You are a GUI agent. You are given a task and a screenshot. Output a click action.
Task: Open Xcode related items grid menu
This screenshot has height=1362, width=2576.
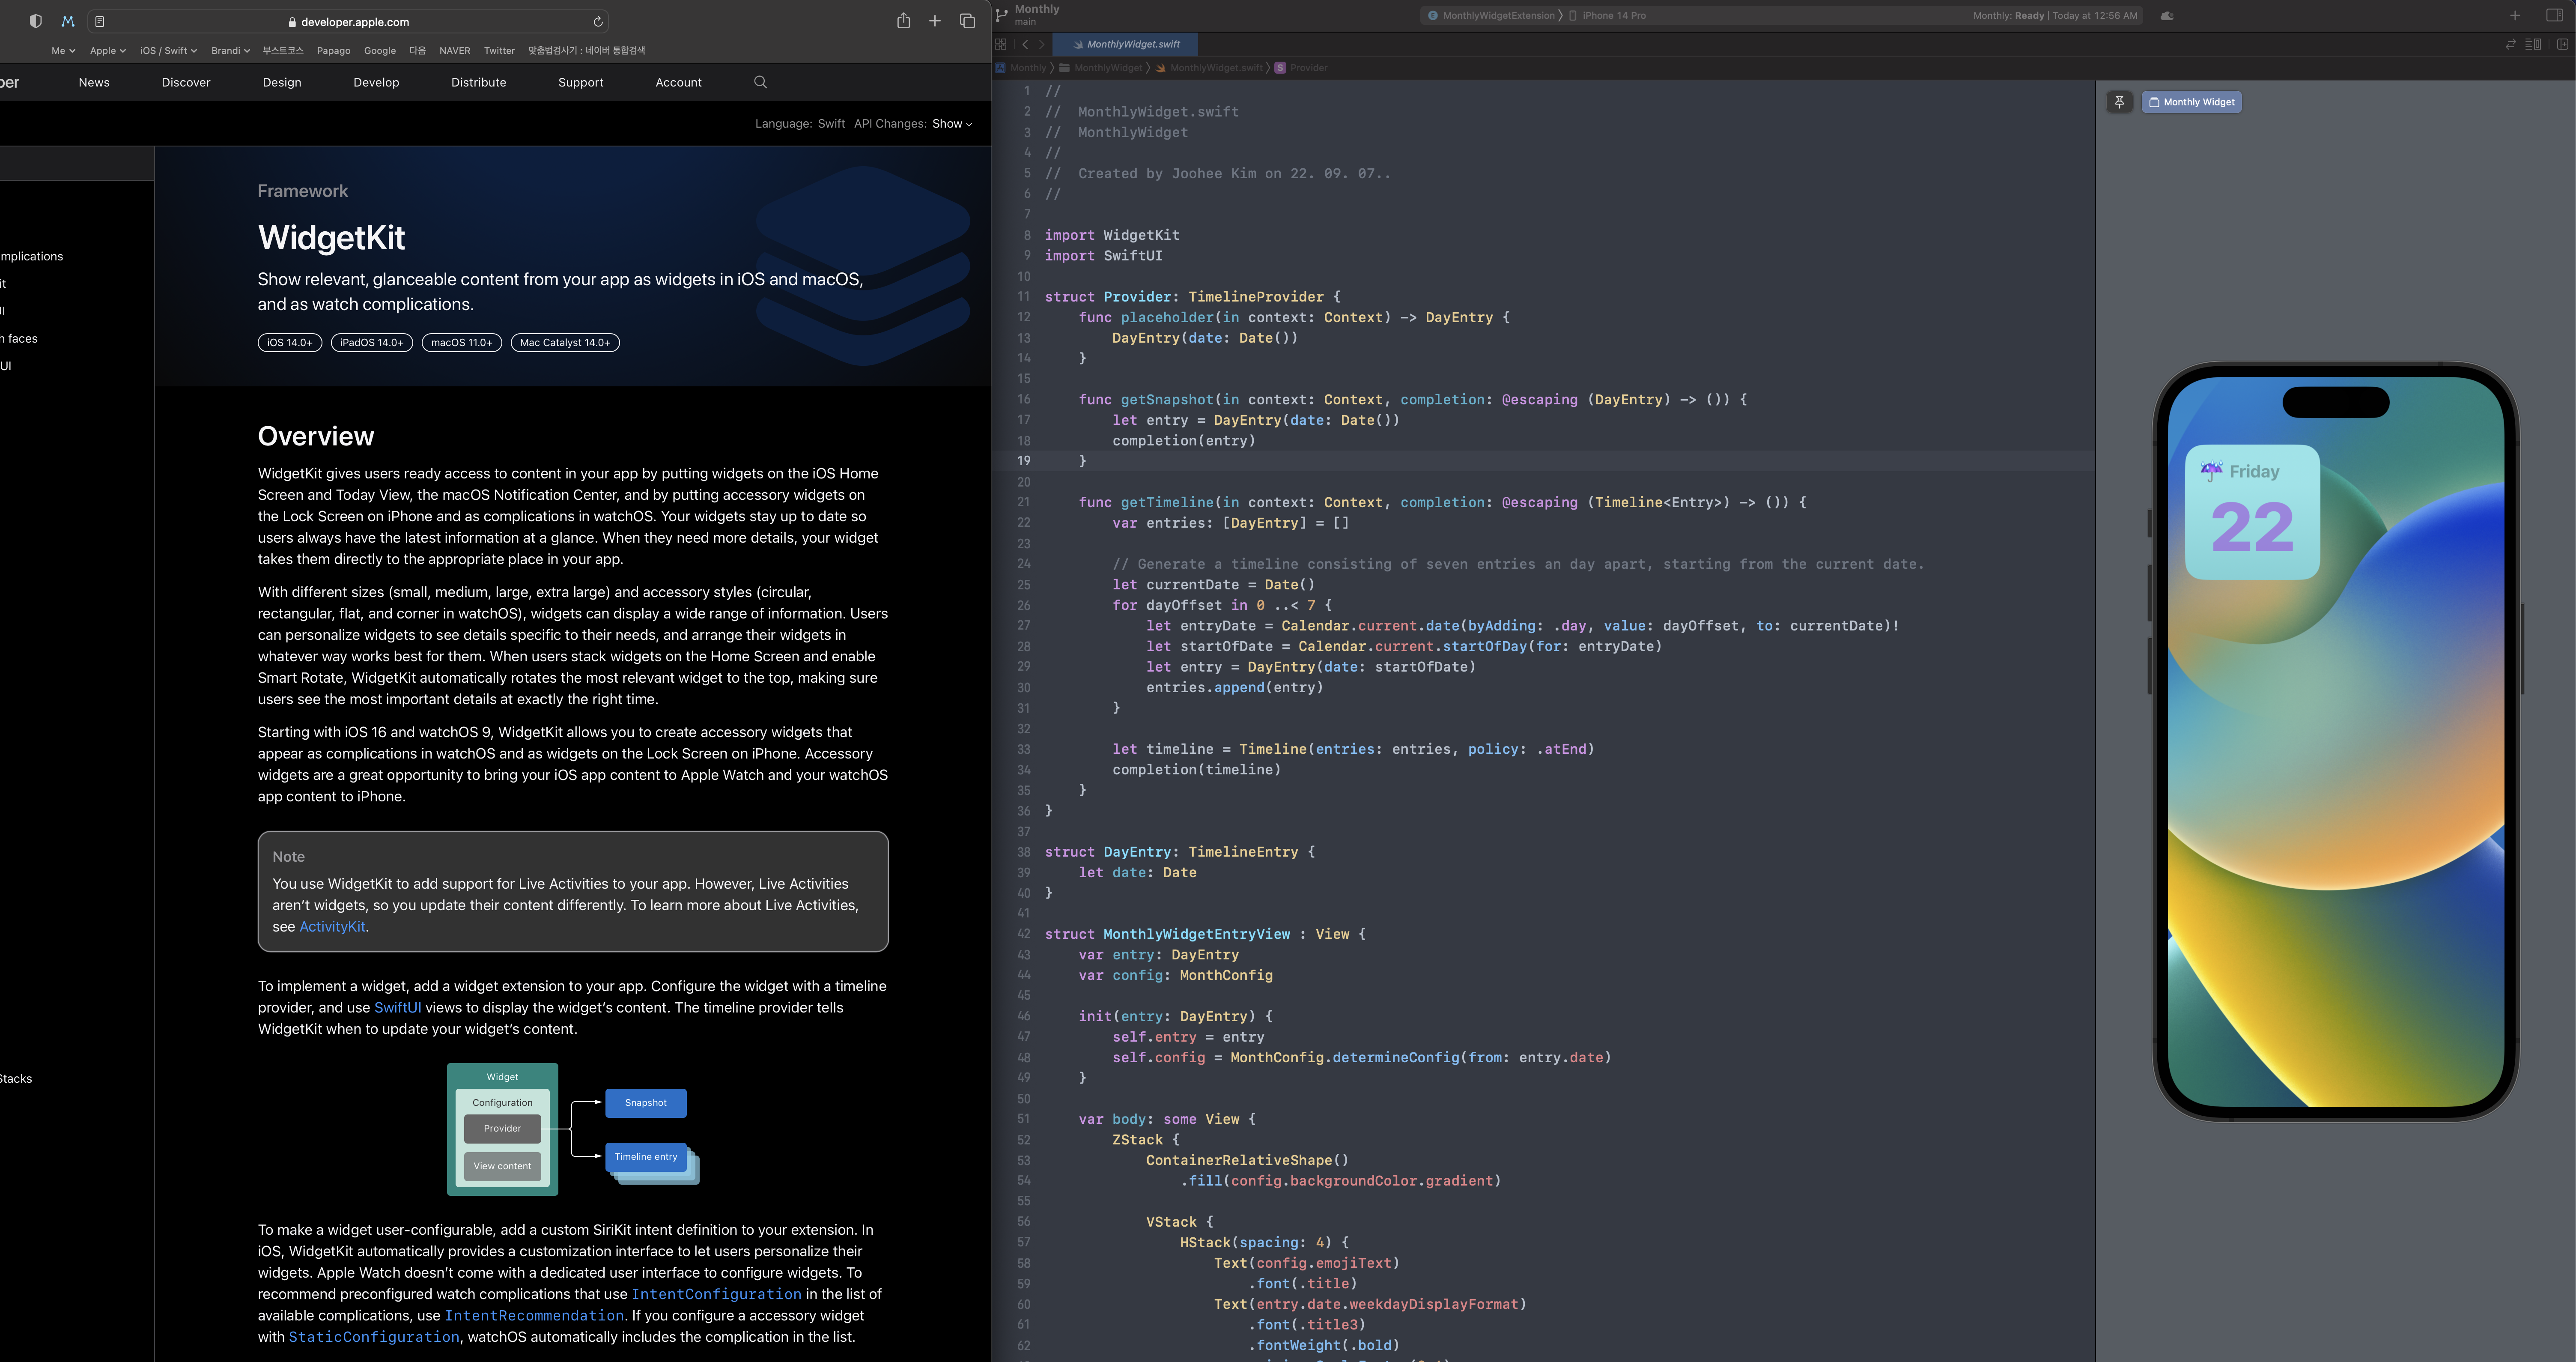[x=1001, y=44]
